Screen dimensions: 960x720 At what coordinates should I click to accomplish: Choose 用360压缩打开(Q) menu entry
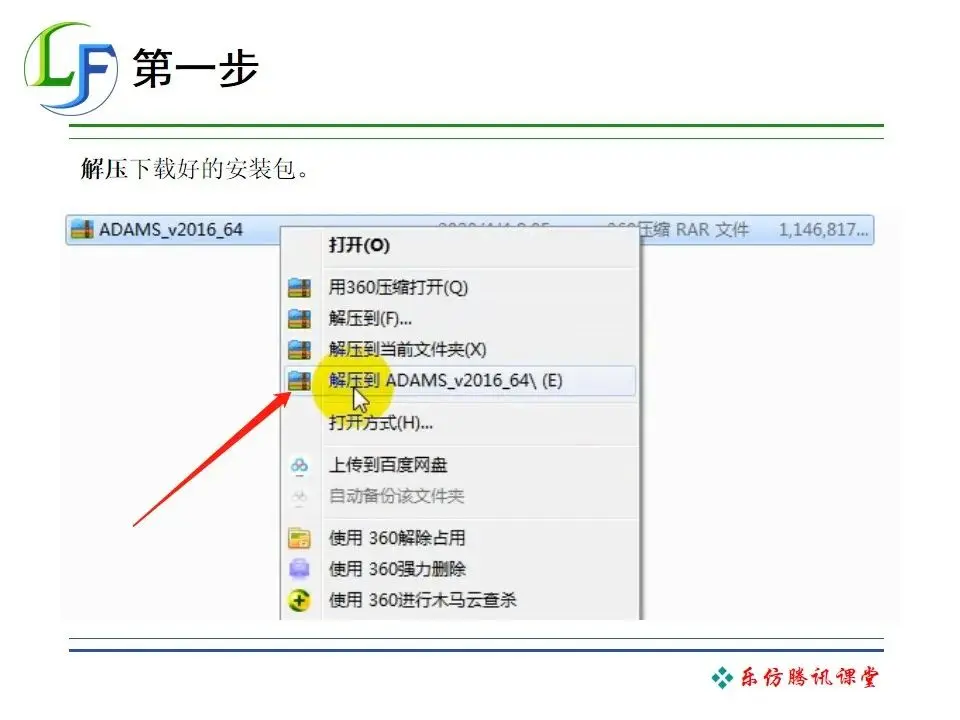(399, 287)
